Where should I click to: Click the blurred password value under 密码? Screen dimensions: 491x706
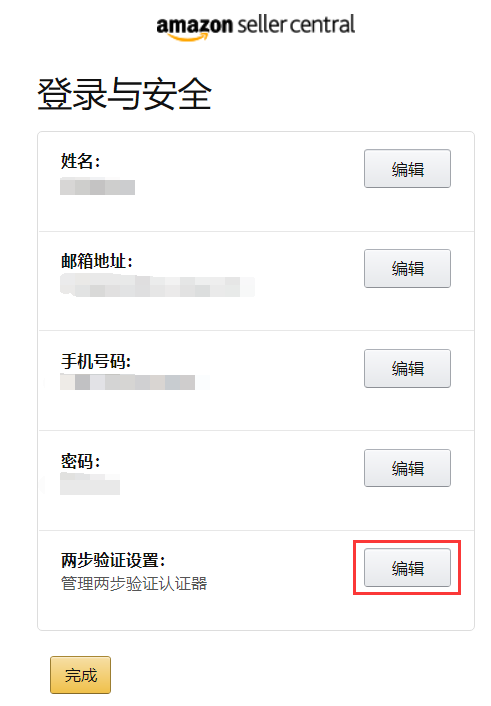pos(90,484)
